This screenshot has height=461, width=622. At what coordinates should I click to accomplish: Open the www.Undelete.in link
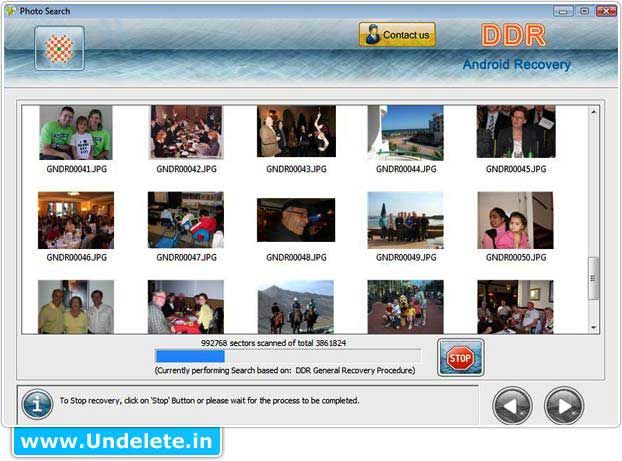pyautogui.click(x=117, y=441)
